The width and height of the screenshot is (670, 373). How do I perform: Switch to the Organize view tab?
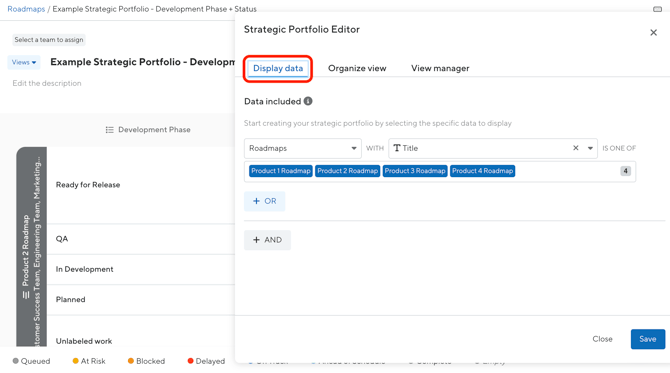[x=357, y=68]
